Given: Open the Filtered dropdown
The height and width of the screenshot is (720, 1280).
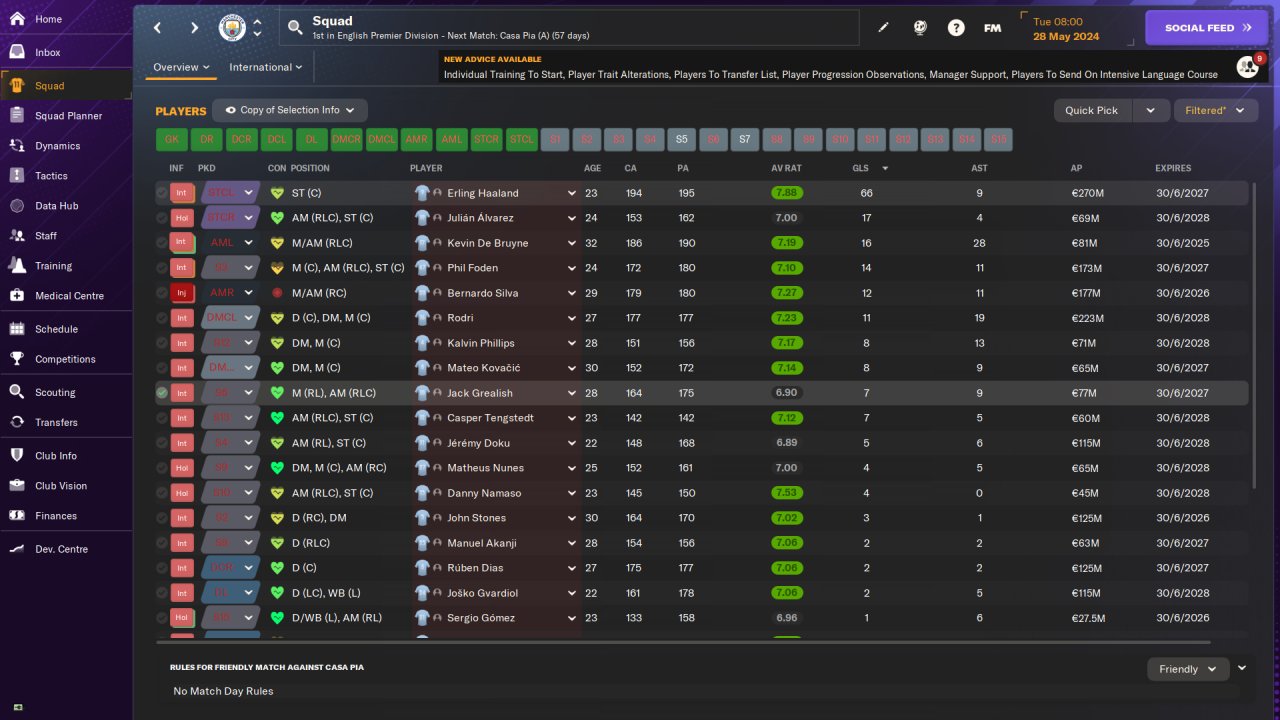Looking at the screenshot, I should point(1215,110).
